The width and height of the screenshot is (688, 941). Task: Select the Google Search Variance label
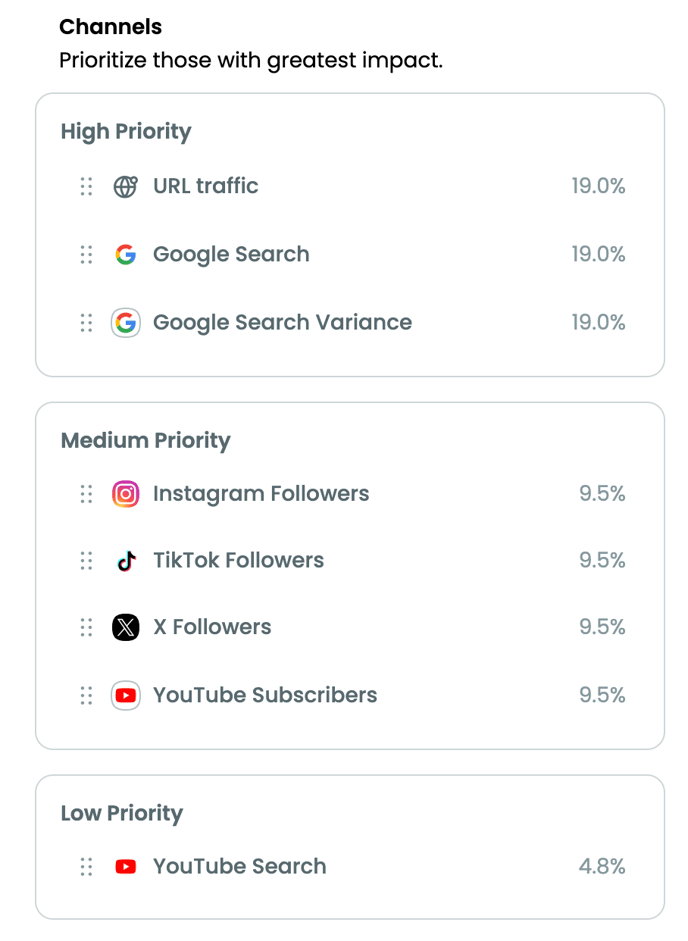(x=282, y=323)
